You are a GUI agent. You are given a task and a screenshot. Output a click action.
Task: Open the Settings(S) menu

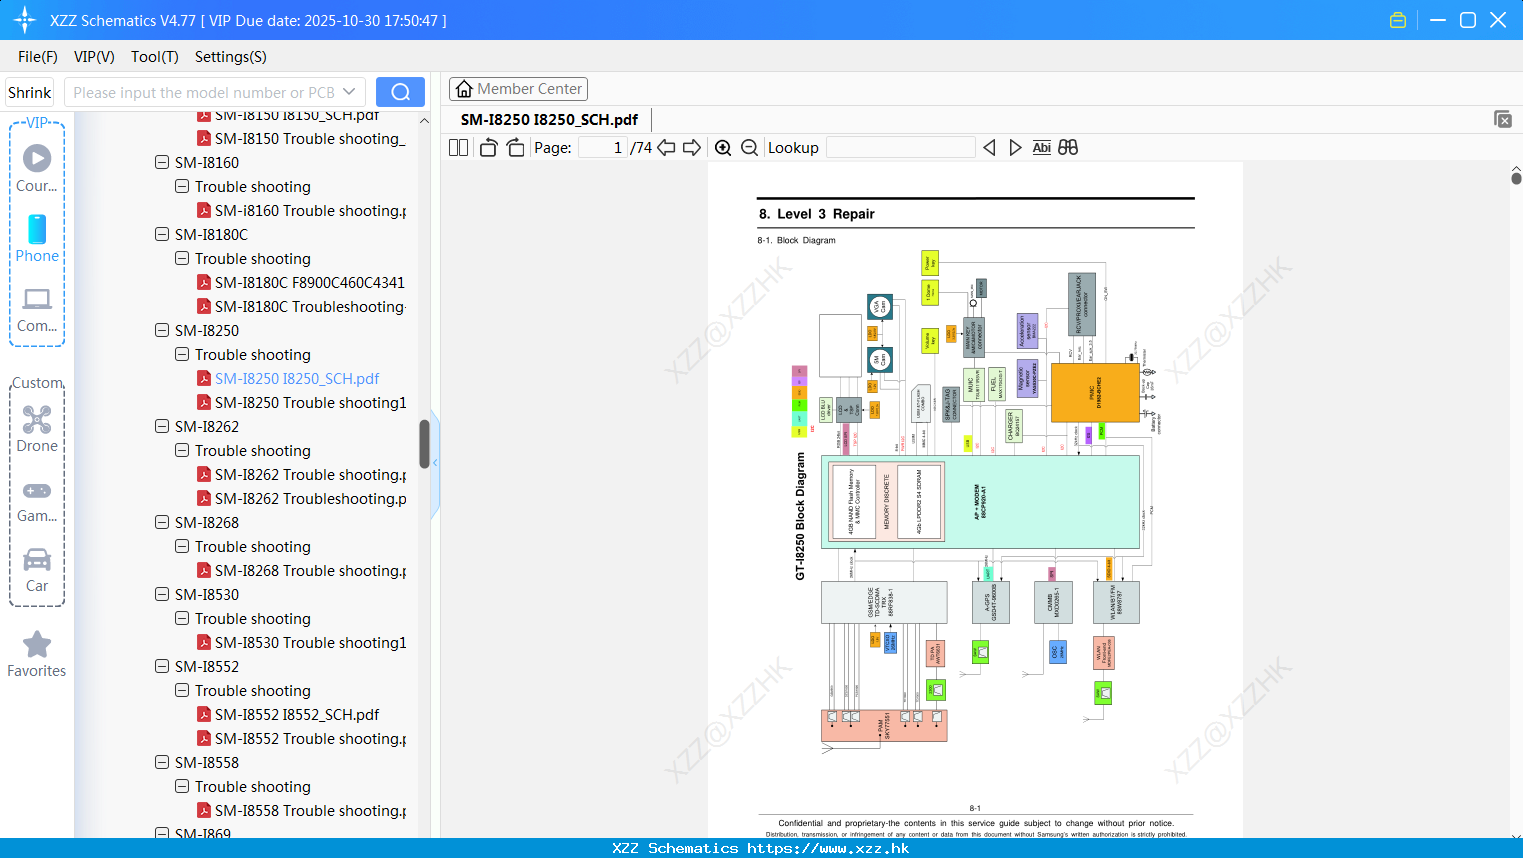tap(231, 57)
